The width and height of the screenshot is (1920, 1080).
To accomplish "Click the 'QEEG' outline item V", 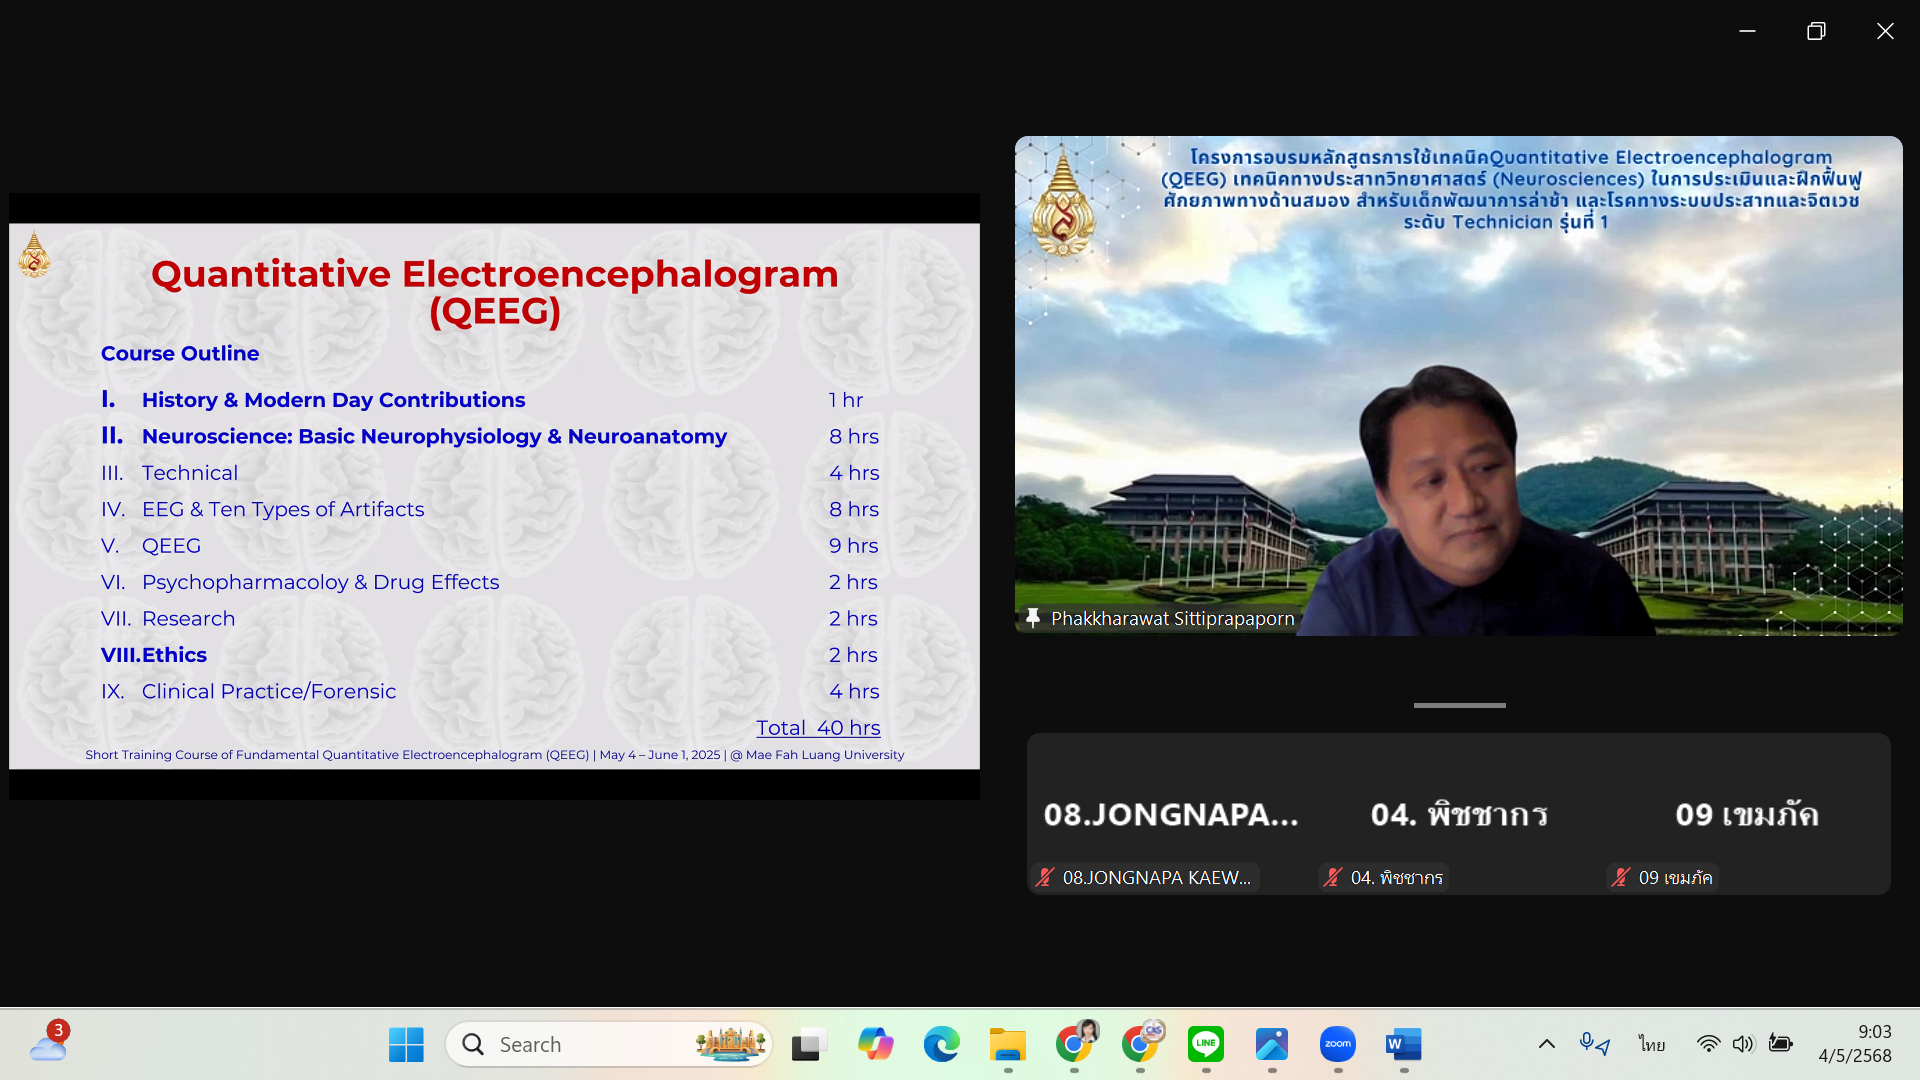I will tap(171, 546).
